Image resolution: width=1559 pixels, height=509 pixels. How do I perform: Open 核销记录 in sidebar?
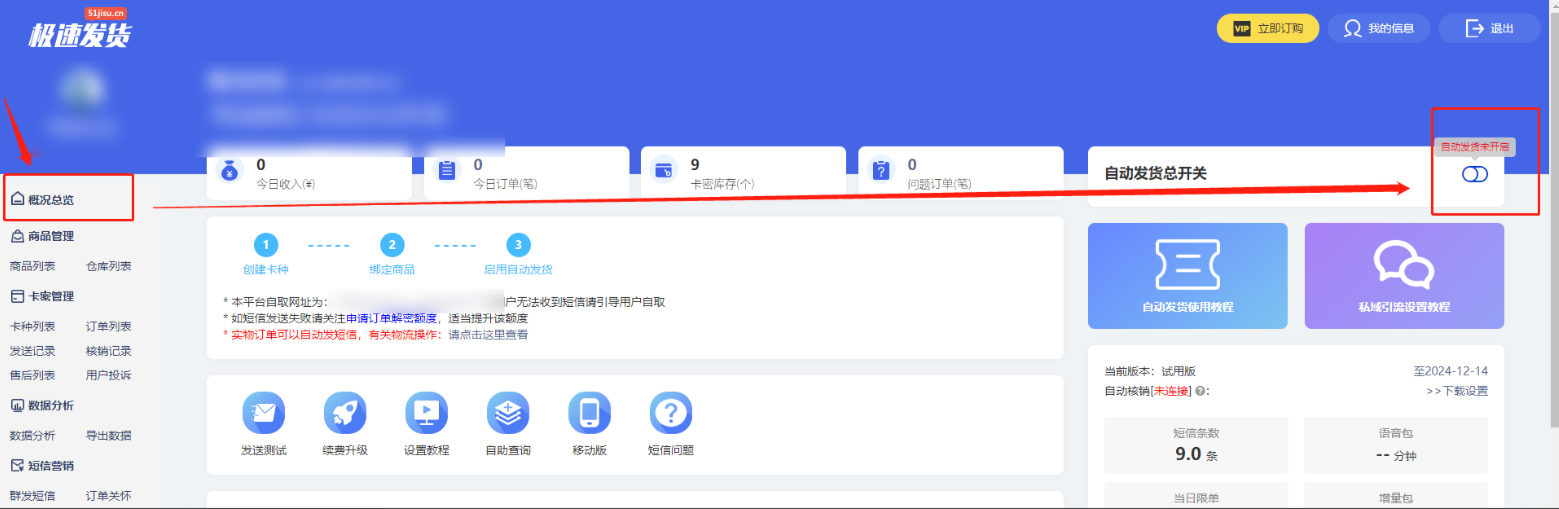(x=108, y=351)
